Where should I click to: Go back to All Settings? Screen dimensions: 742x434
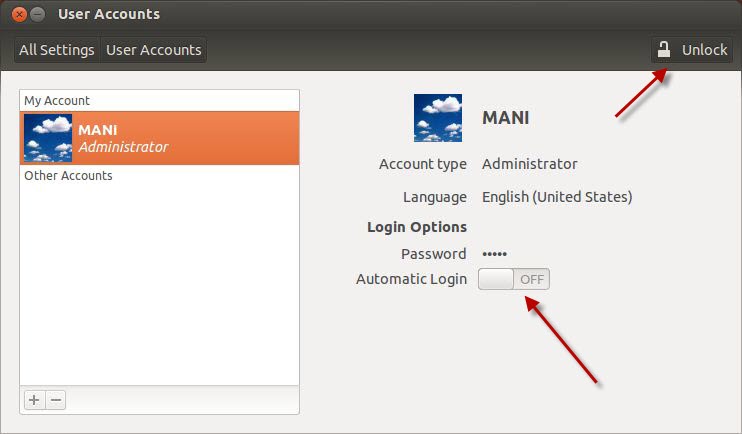tap(57, 50)
